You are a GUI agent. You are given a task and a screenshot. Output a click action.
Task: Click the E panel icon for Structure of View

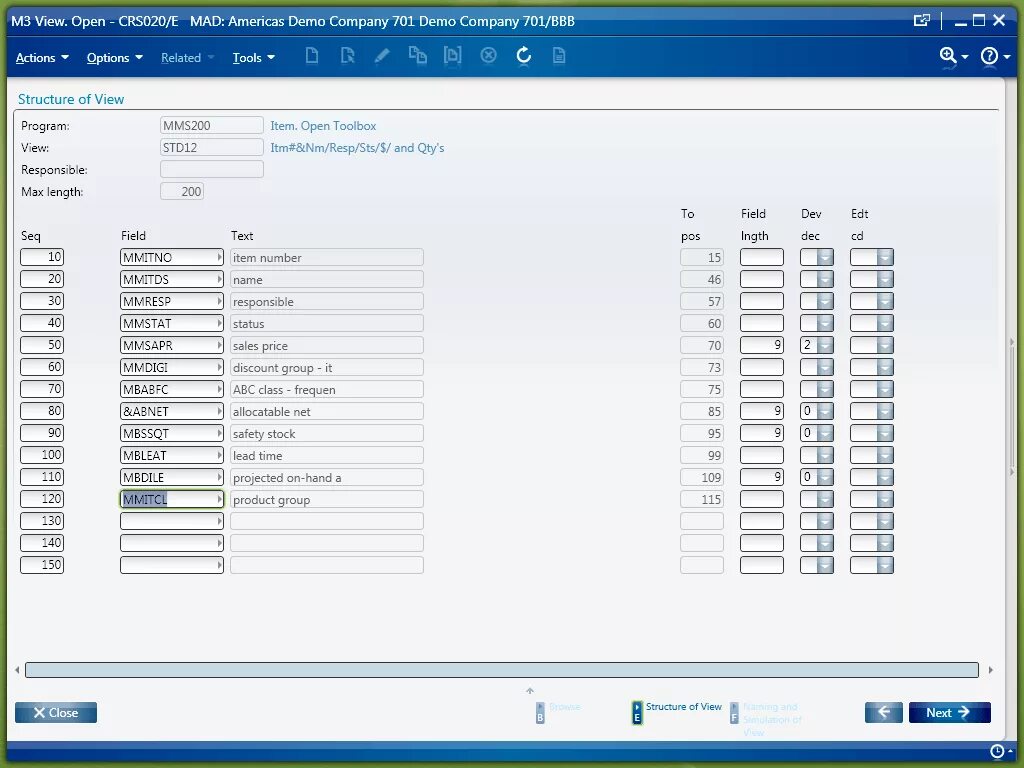637,712
